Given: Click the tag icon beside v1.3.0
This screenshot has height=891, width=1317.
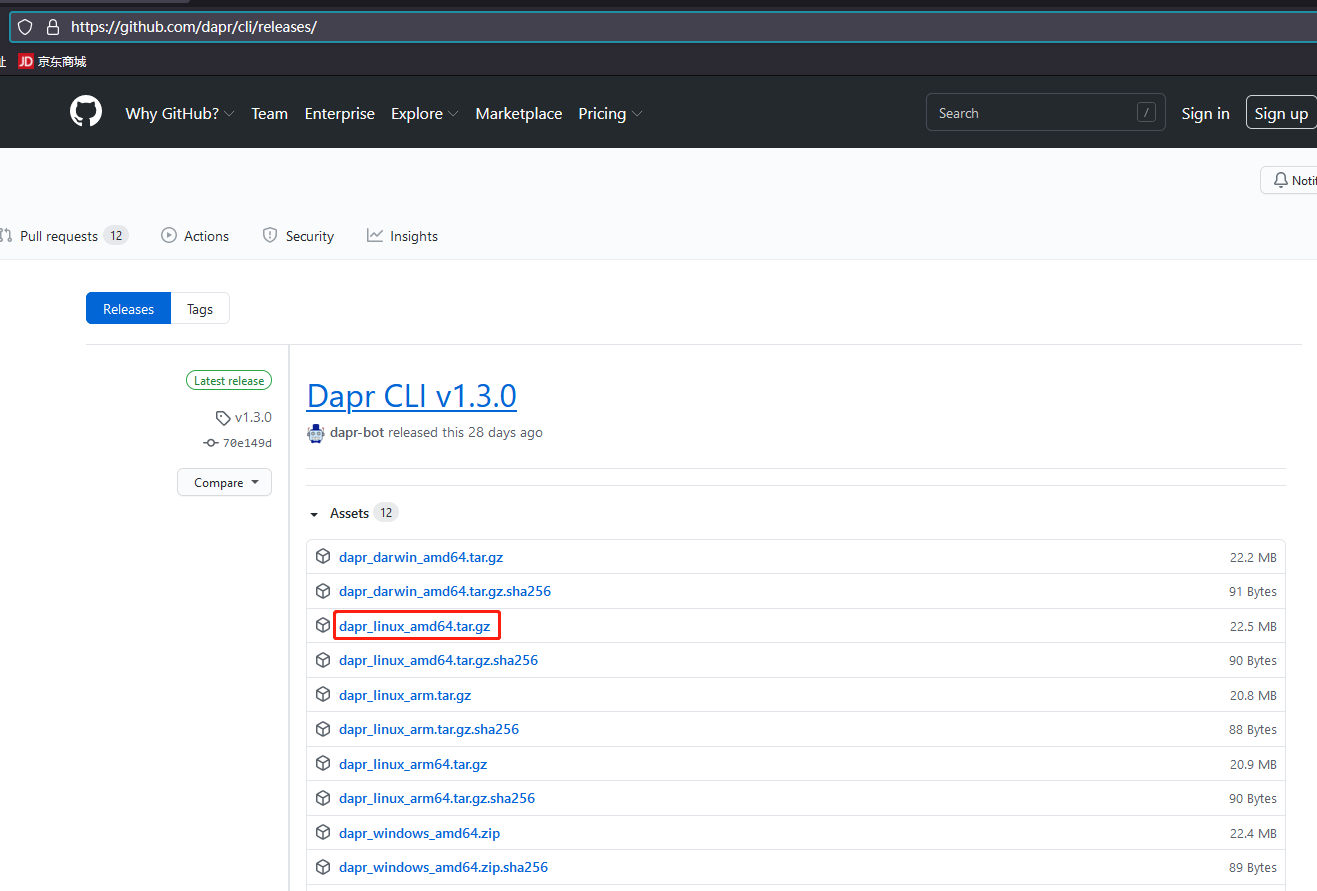Looking at the screenshot, I should [x=223, y=418].
